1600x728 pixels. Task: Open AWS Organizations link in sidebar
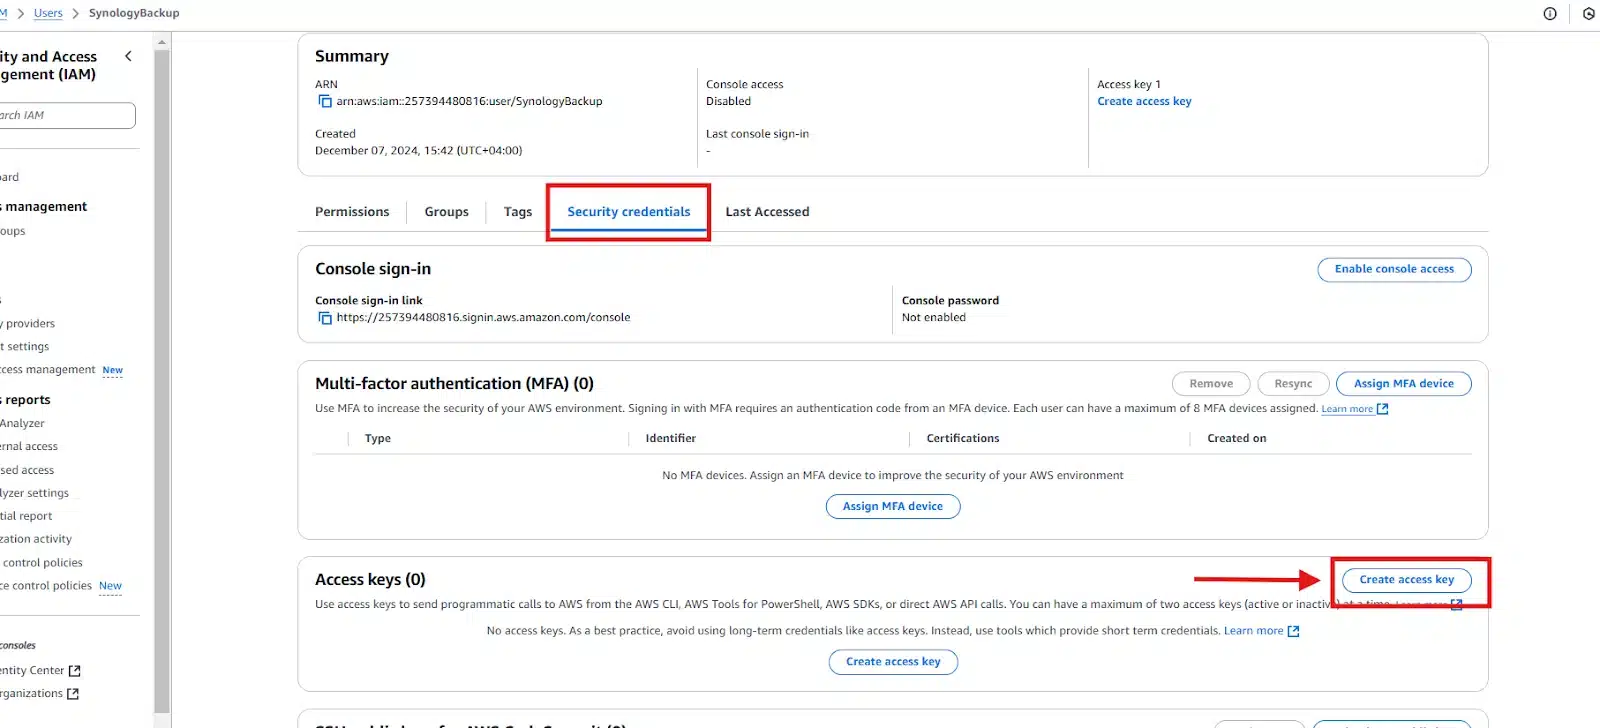31,694
